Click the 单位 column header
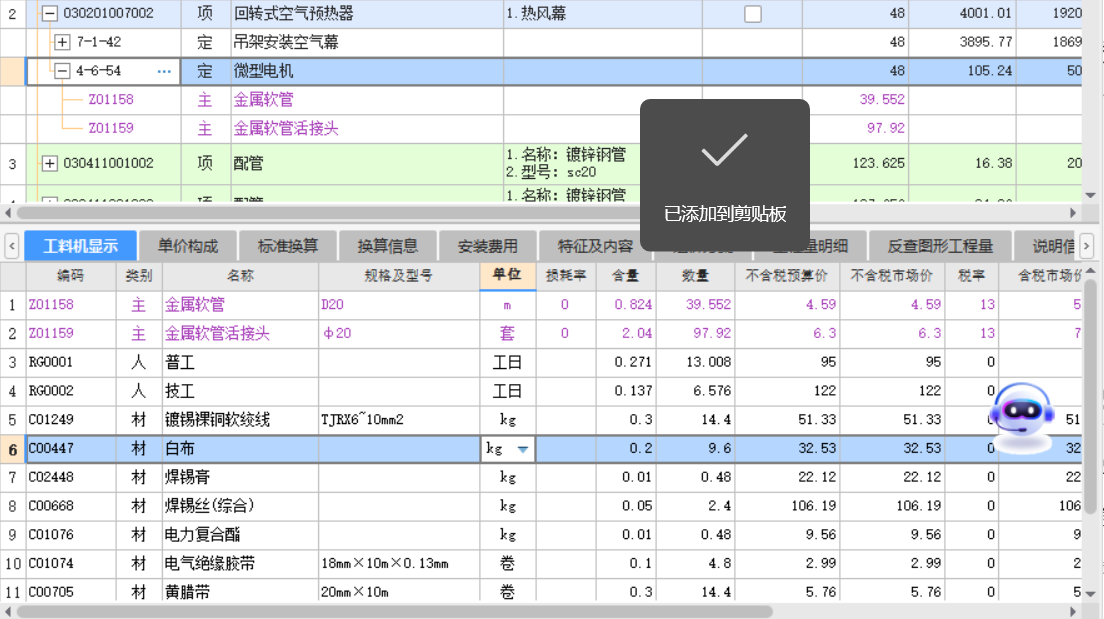 click(507, 275)
